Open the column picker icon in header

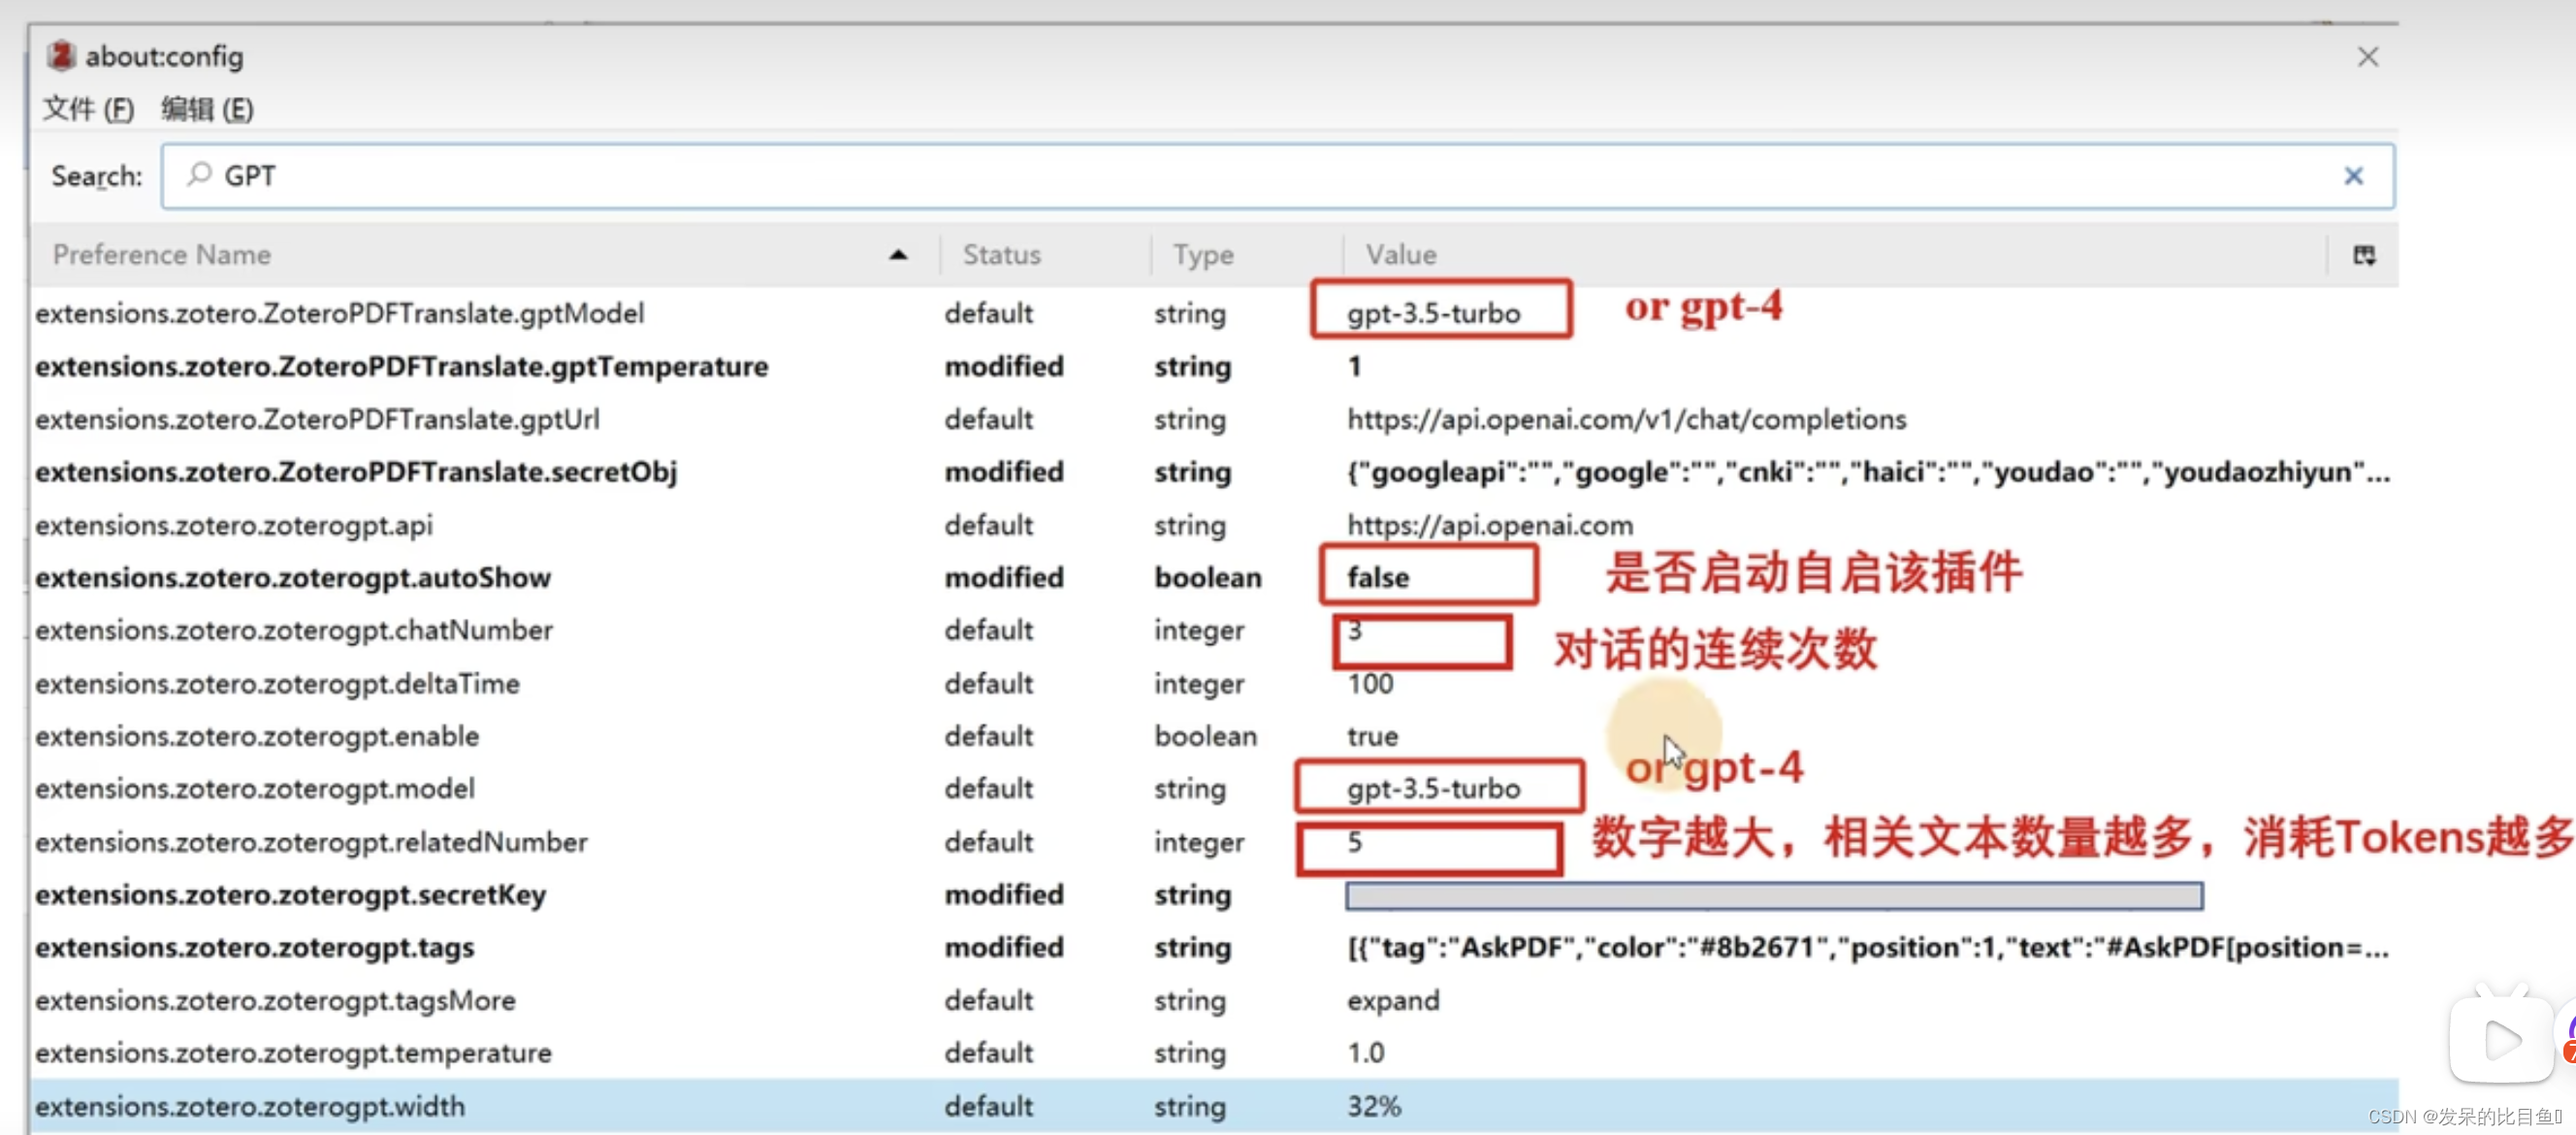coord(2364,255)
